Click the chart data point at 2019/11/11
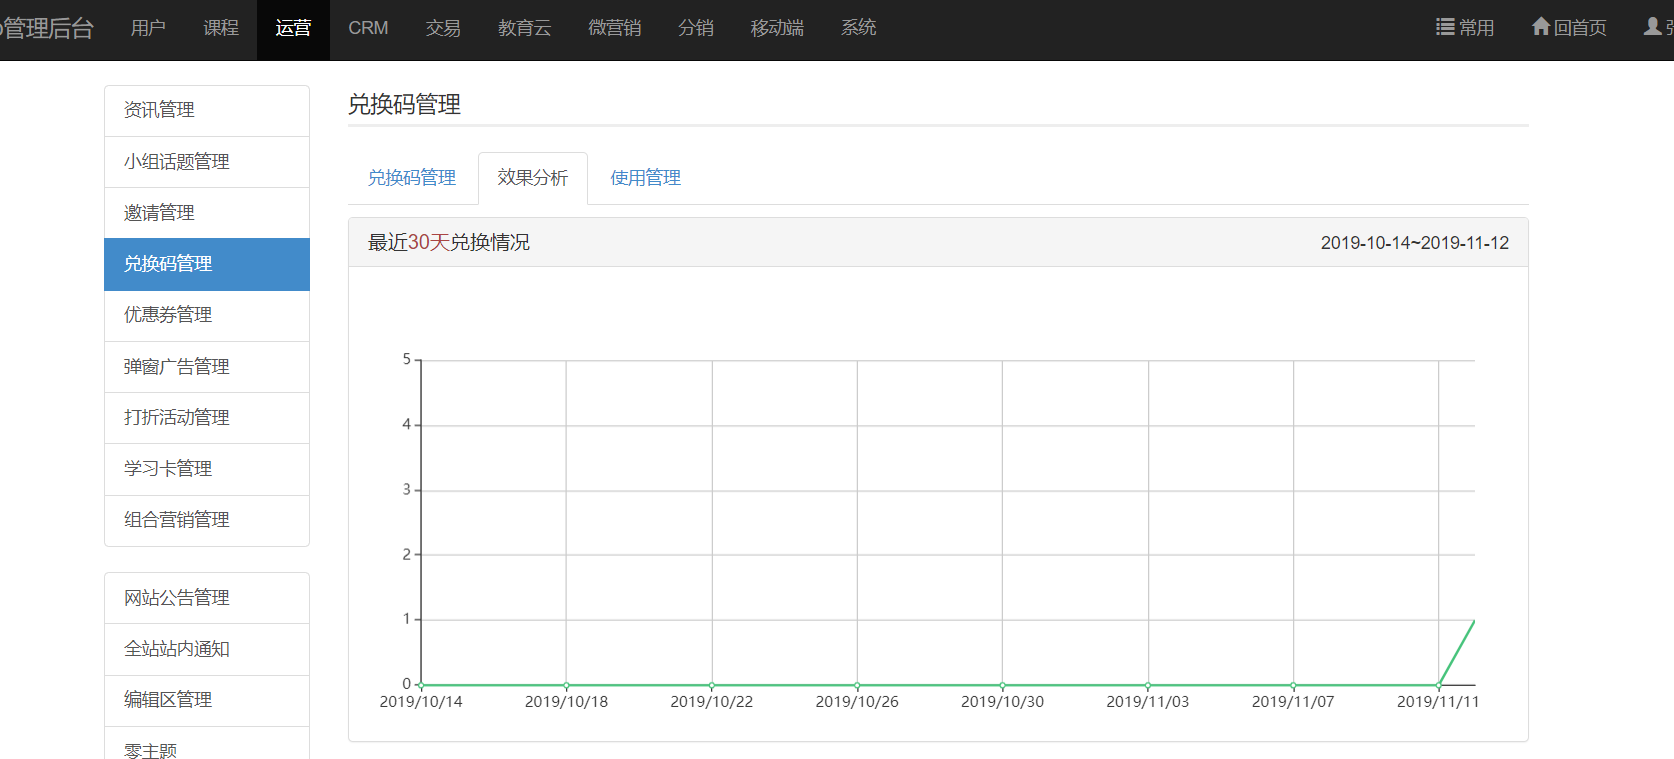Viewport: 1674px width, 759px height. click(x=1438, y=685)
